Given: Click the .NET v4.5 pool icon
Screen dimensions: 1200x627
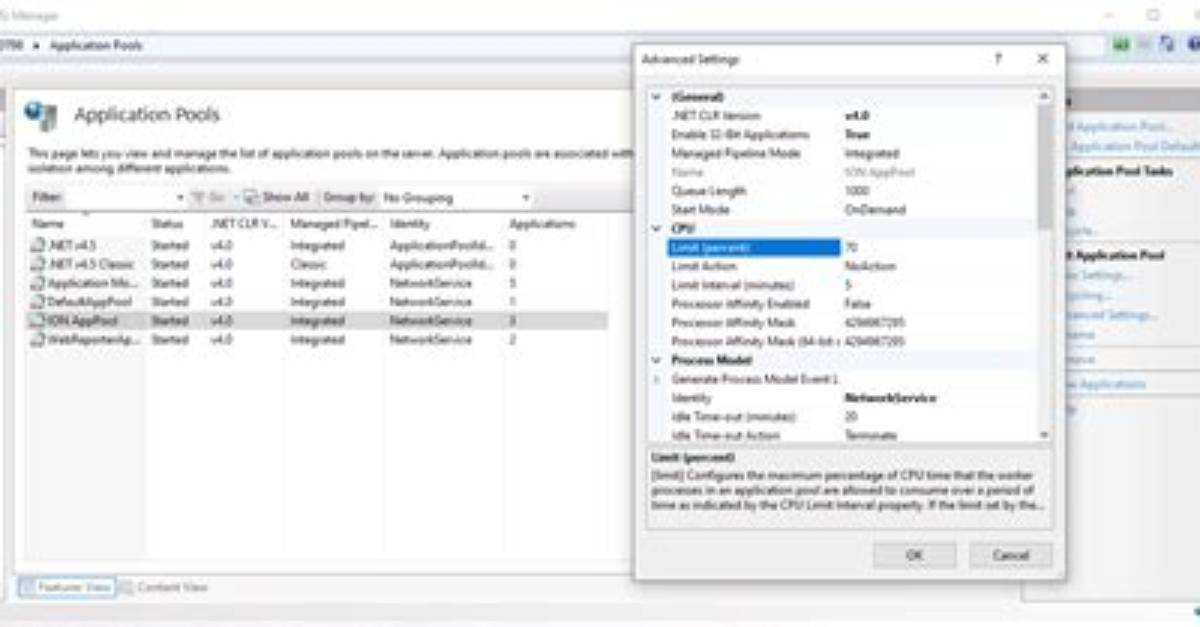Looking at the screenshot, I should 38,245.
